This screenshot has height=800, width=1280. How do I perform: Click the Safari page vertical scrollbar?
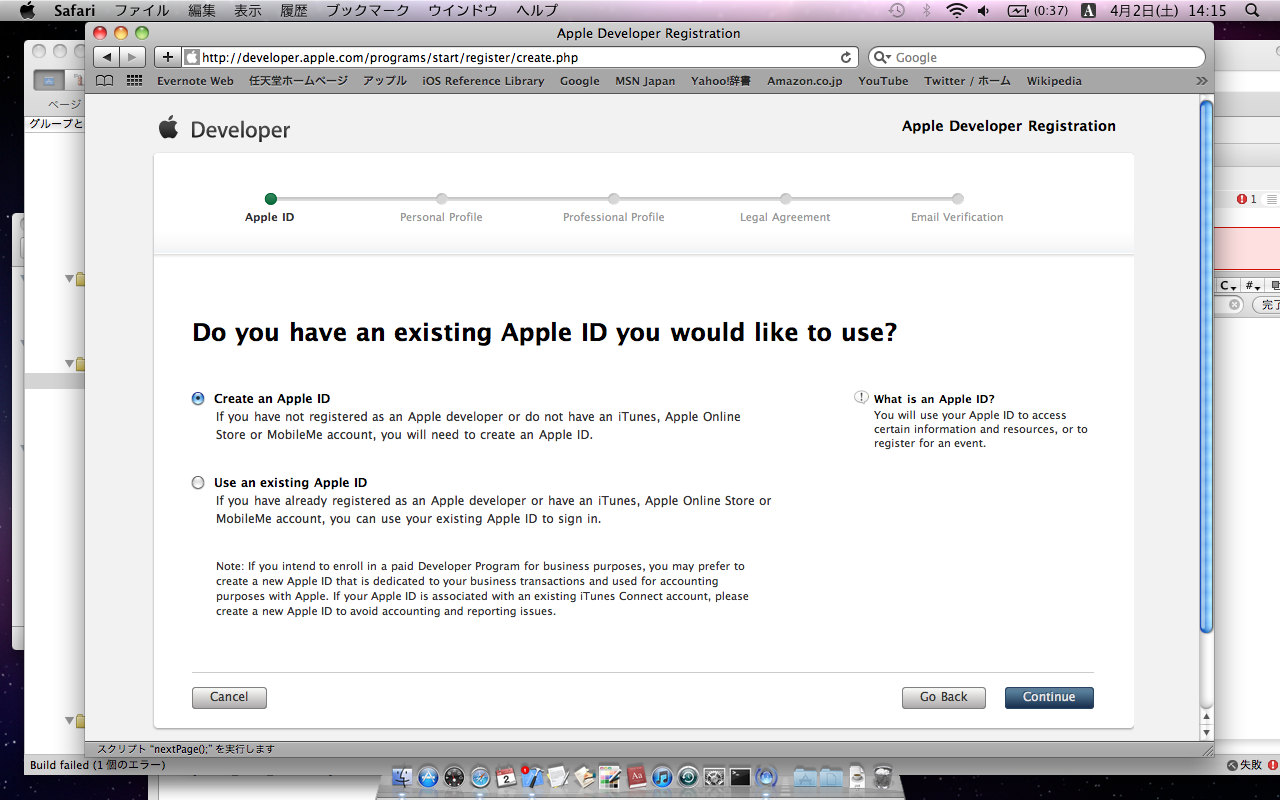pos(1206,366)
